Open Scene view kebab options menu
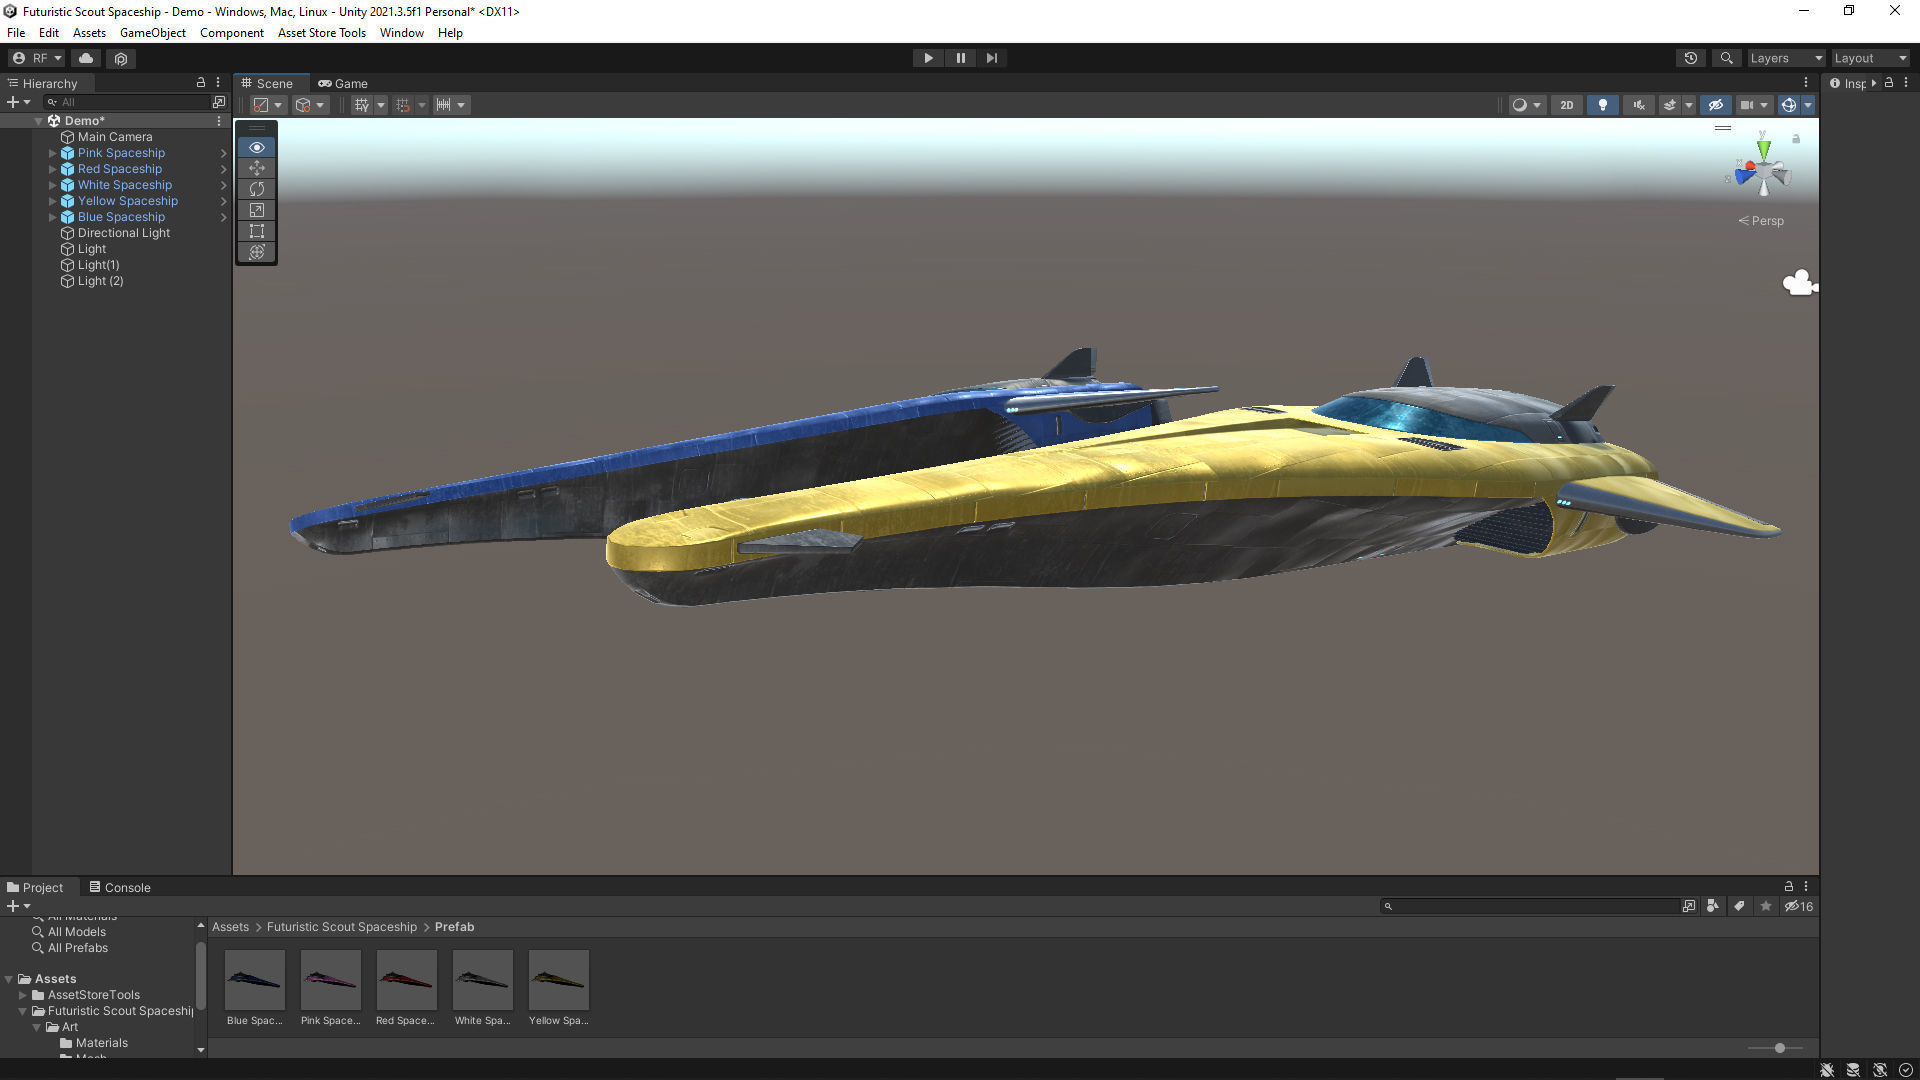This screenshot has width=1920, height=1080. tap(1806, 83)
